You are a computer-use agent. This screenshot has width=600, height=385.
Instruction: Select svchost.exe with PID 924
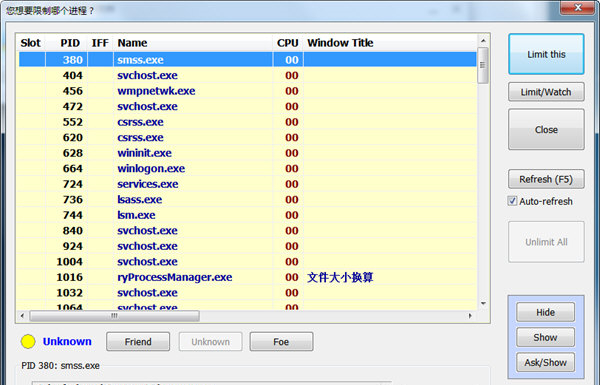click(248, 246)
